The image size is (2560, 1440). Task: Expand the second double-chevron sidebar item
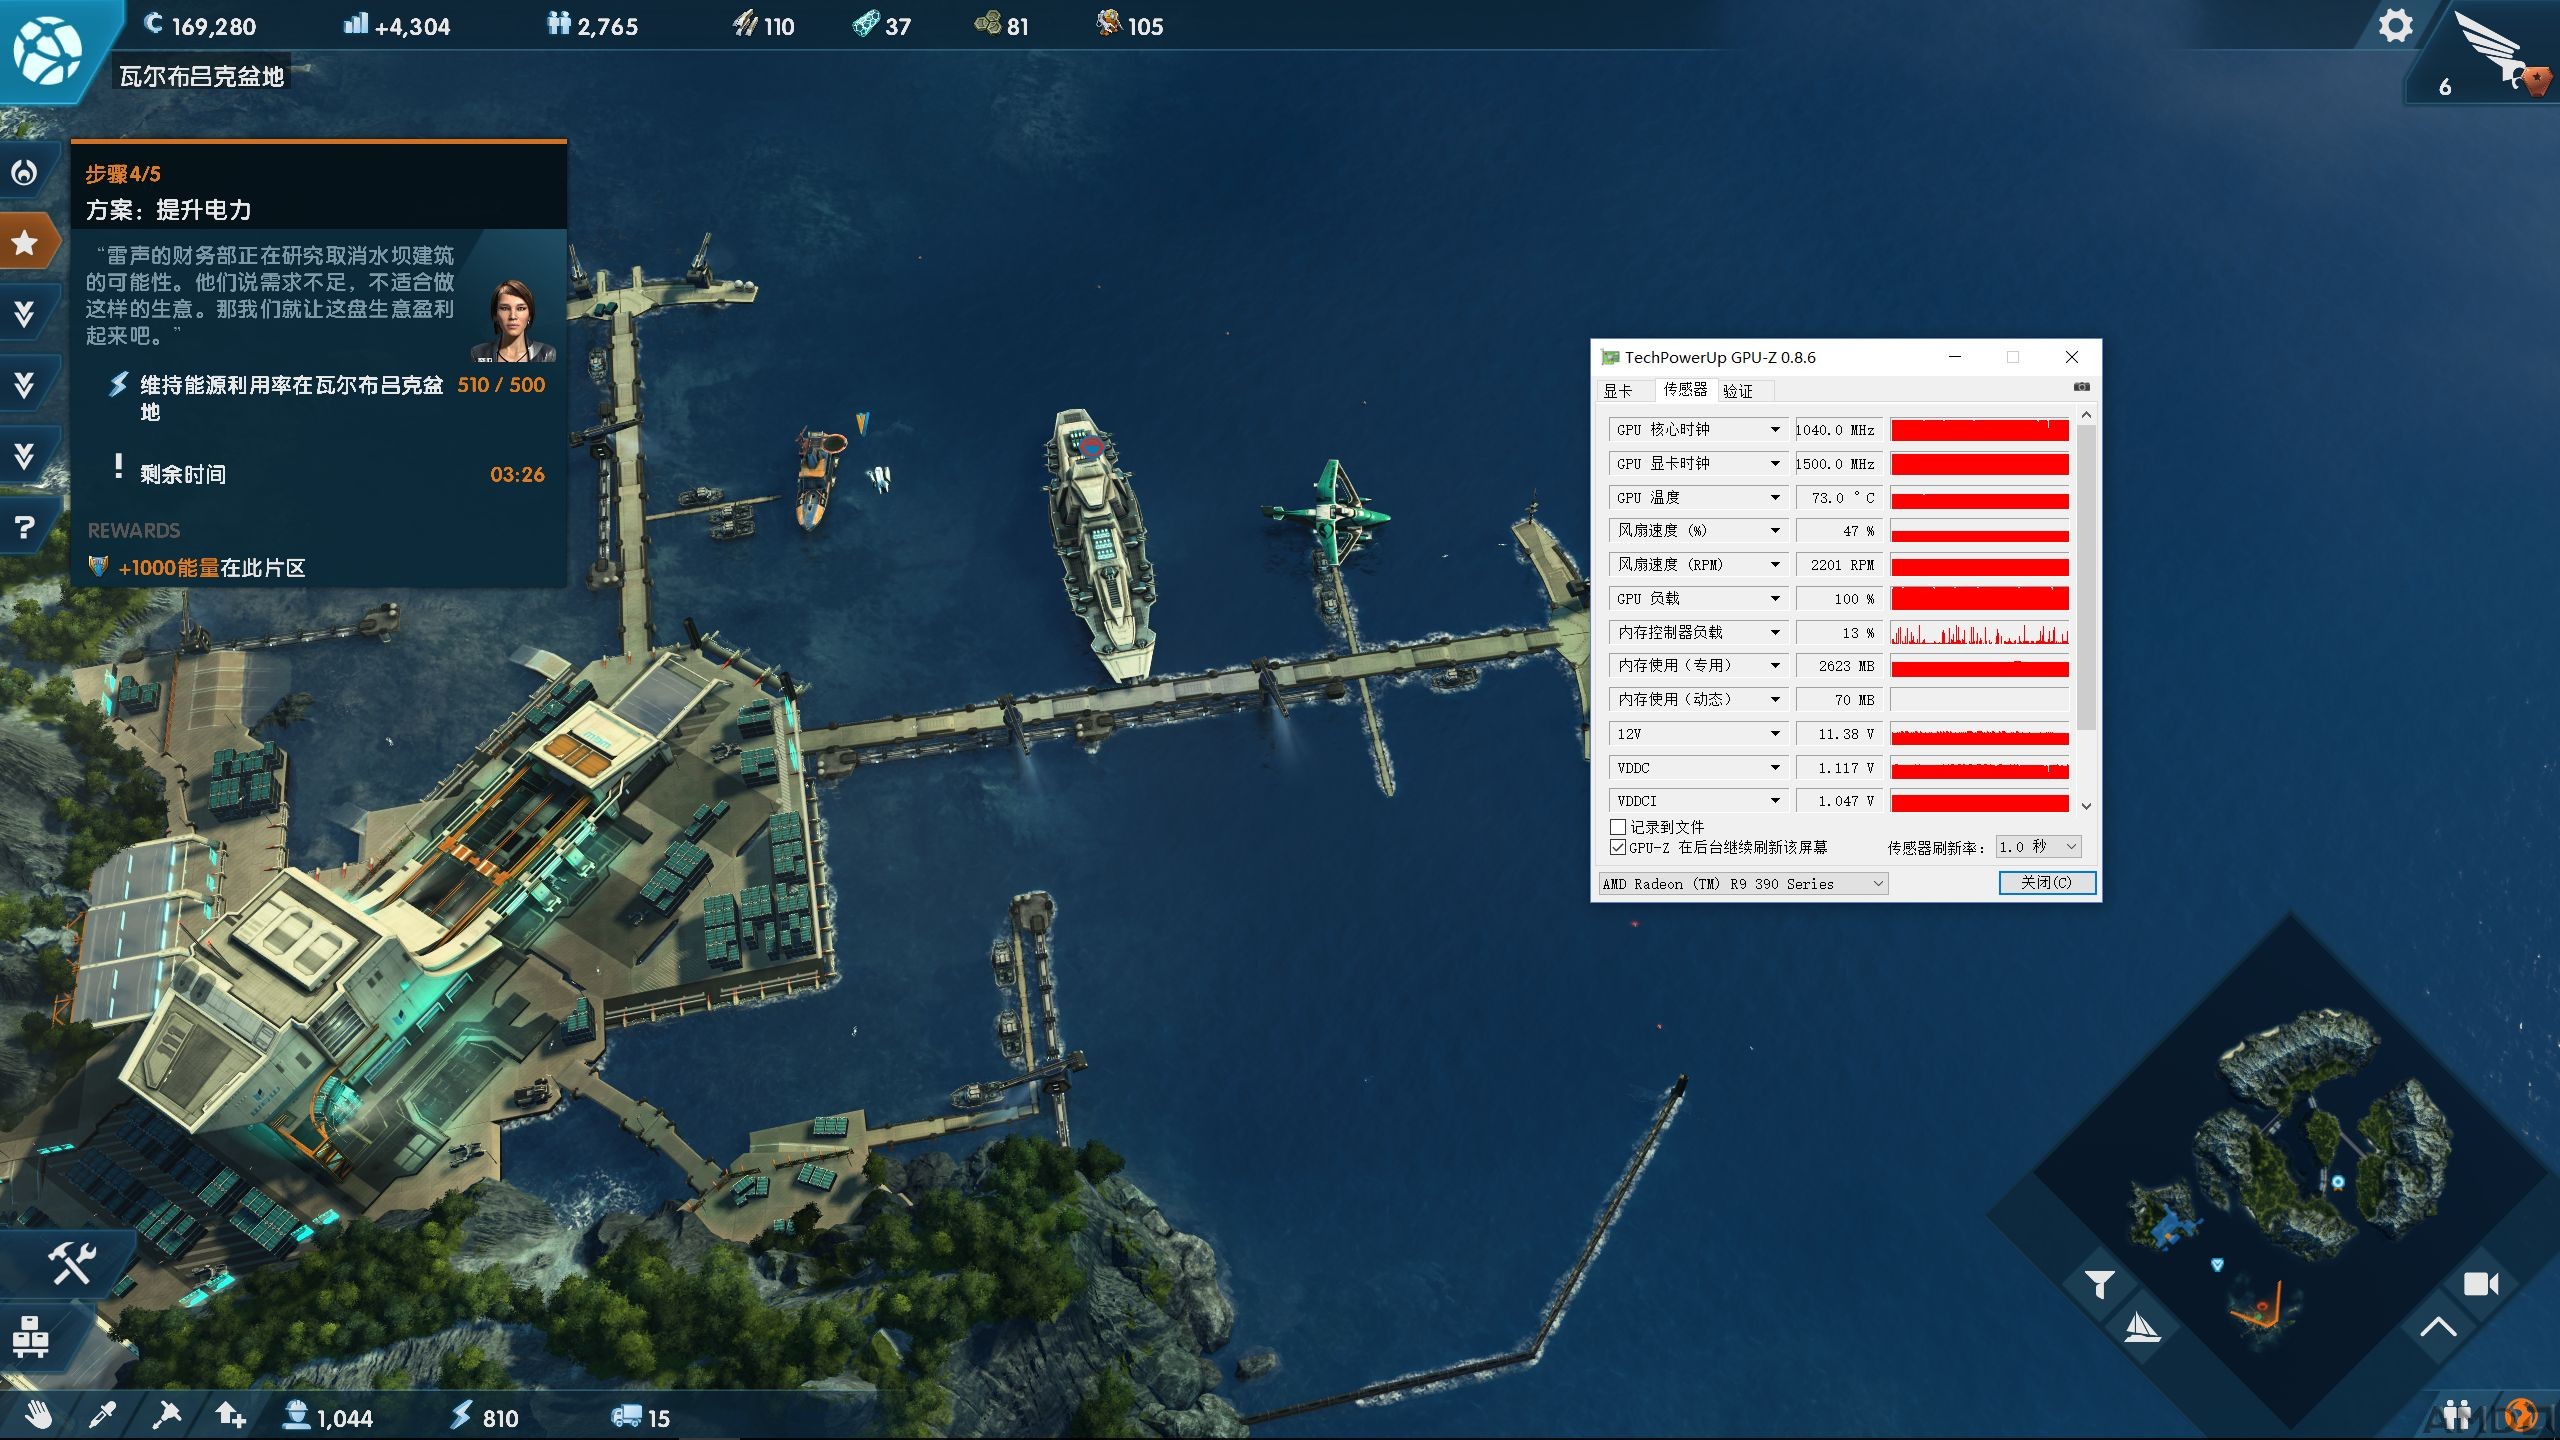tap(25, 385)
